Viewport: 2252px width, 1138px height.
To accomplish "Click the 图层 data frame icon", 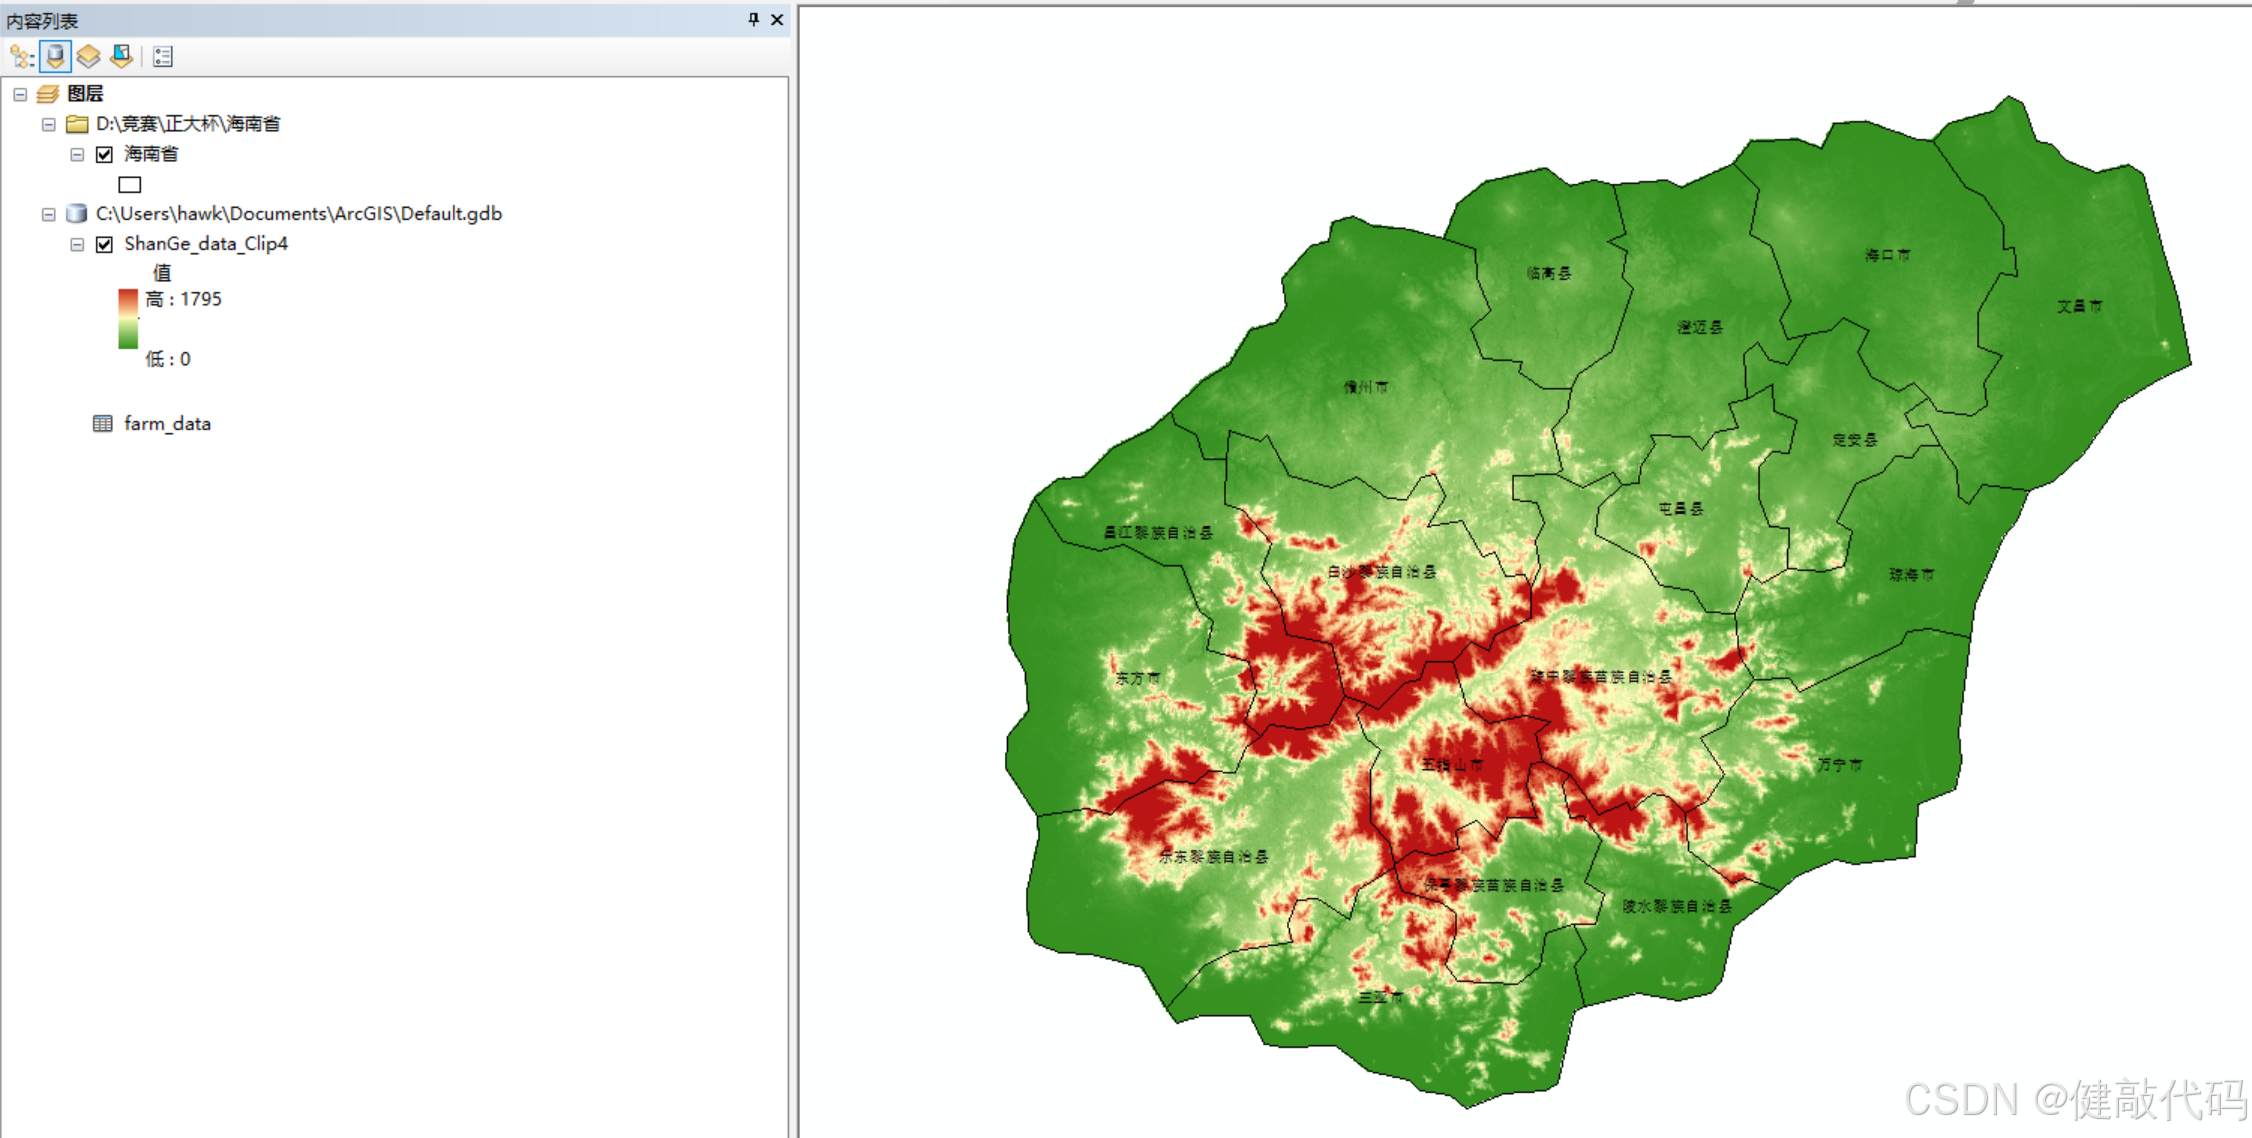I will pyautogui.click(x=48, y=94).
